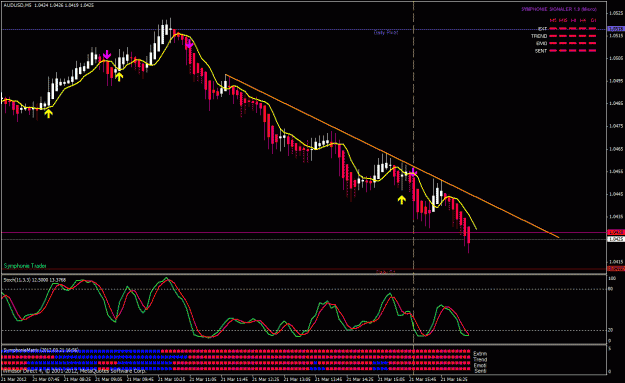Click the SENT row H4 signal arrow

coord(582,51)
